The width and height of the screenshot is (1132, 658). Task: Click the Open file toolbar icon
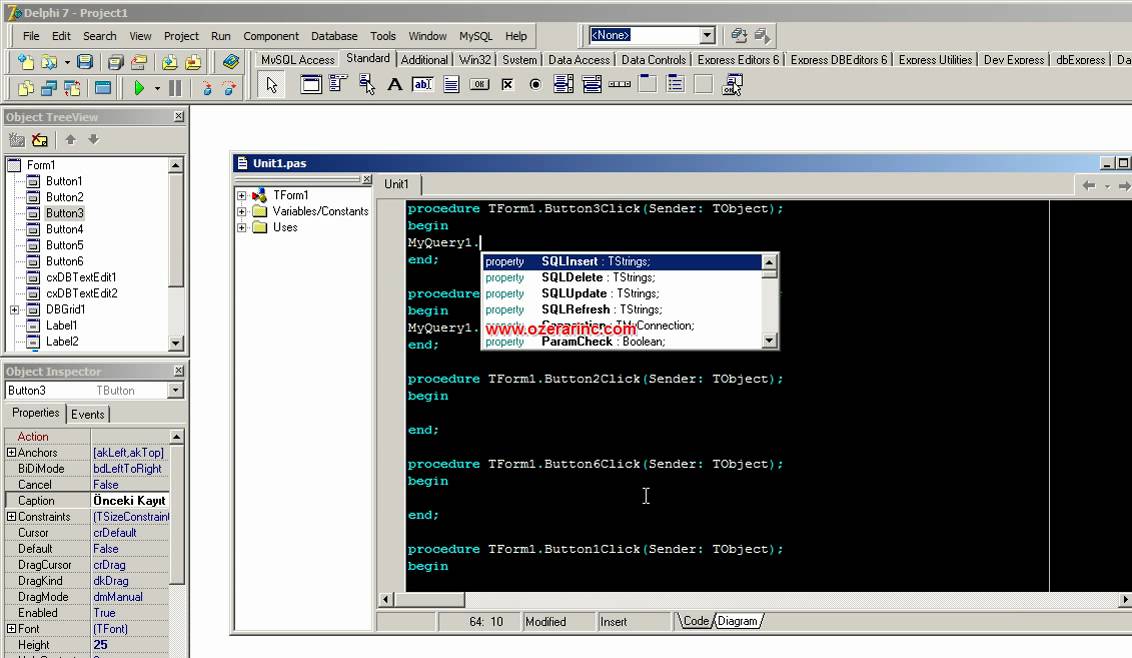(x=48, y=62)
